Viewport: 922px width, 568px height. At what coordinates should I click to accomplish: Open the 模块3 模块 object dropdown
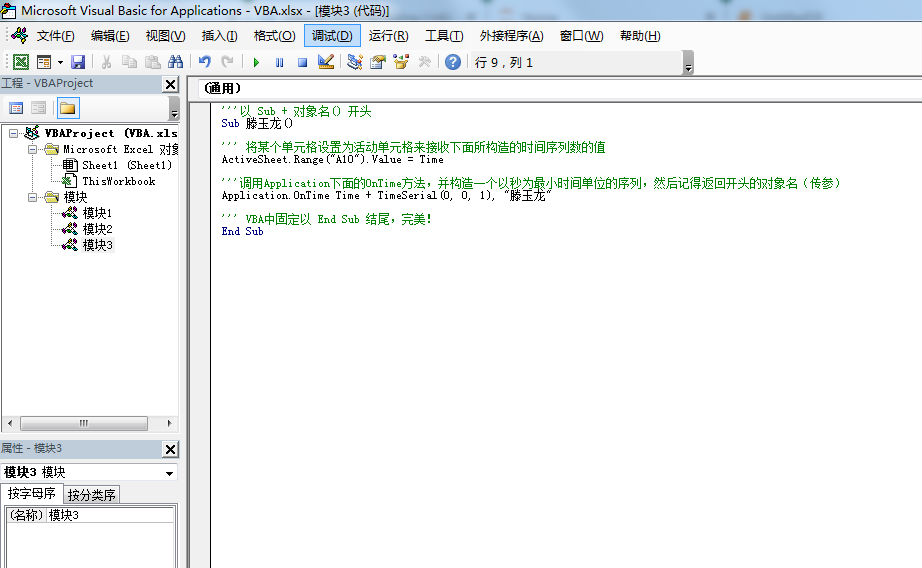coord(169,473)
